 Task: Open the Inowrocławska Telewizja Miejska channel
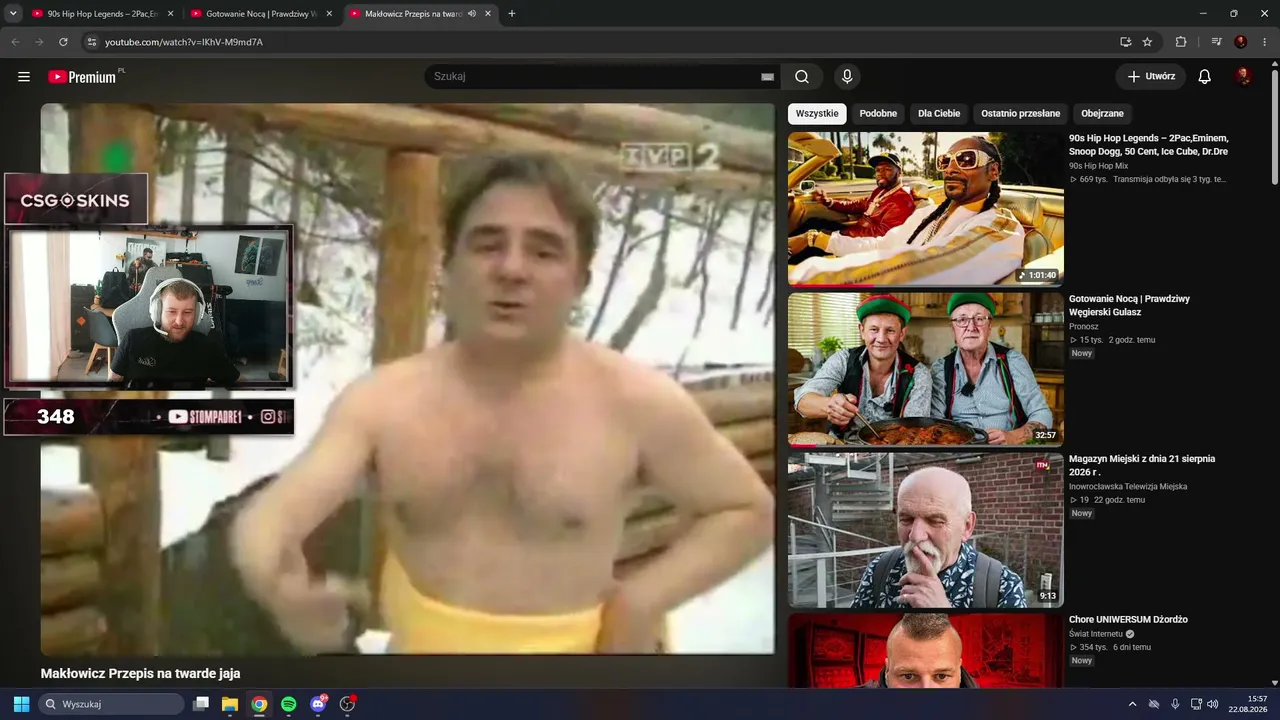[x=1128, y=486]
